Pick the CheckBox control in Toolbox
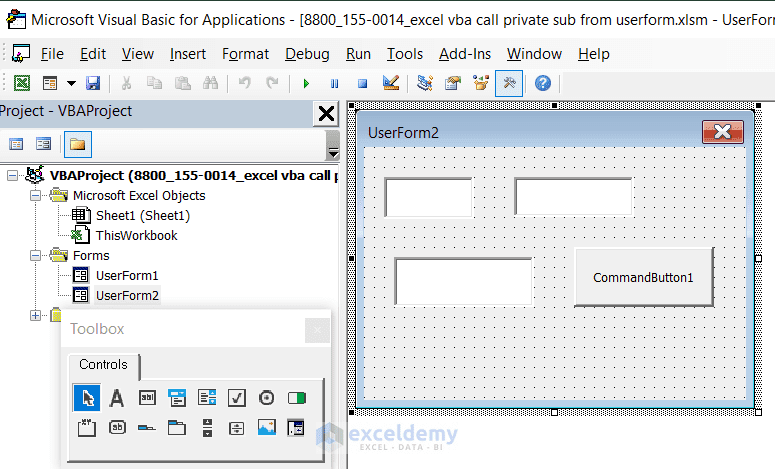The width and height of the screenshot is (775, 469). tap(237, 398)
